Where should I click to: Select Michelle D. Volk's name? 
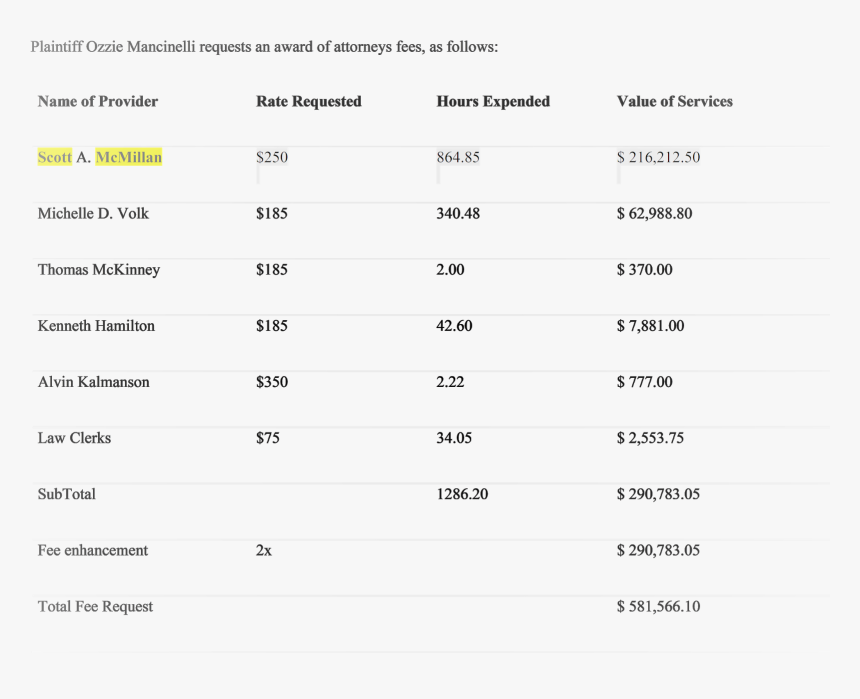coord(93,213)
